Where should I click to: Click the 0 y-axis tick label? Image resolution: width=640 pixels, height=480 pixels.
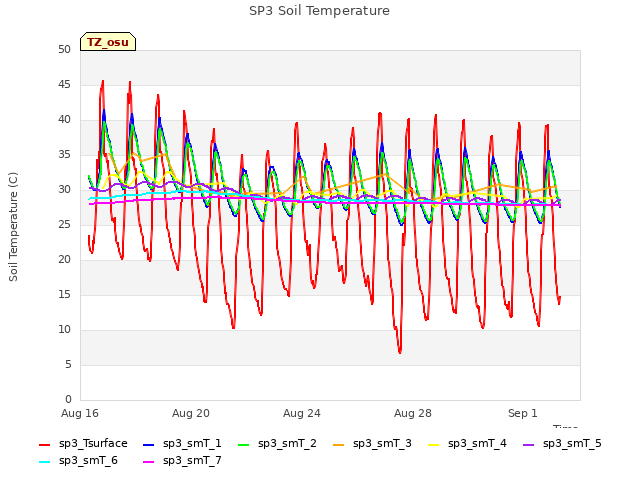[x=68, y=400]
